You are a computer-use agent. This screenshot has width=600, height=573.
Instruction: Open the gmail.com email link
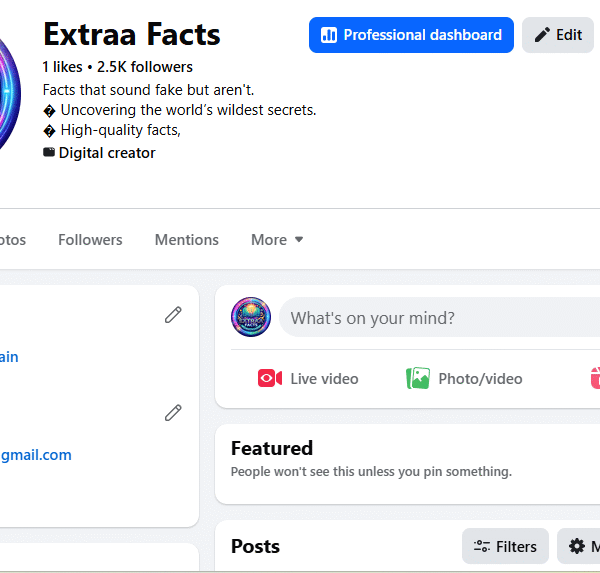[36, 455]
